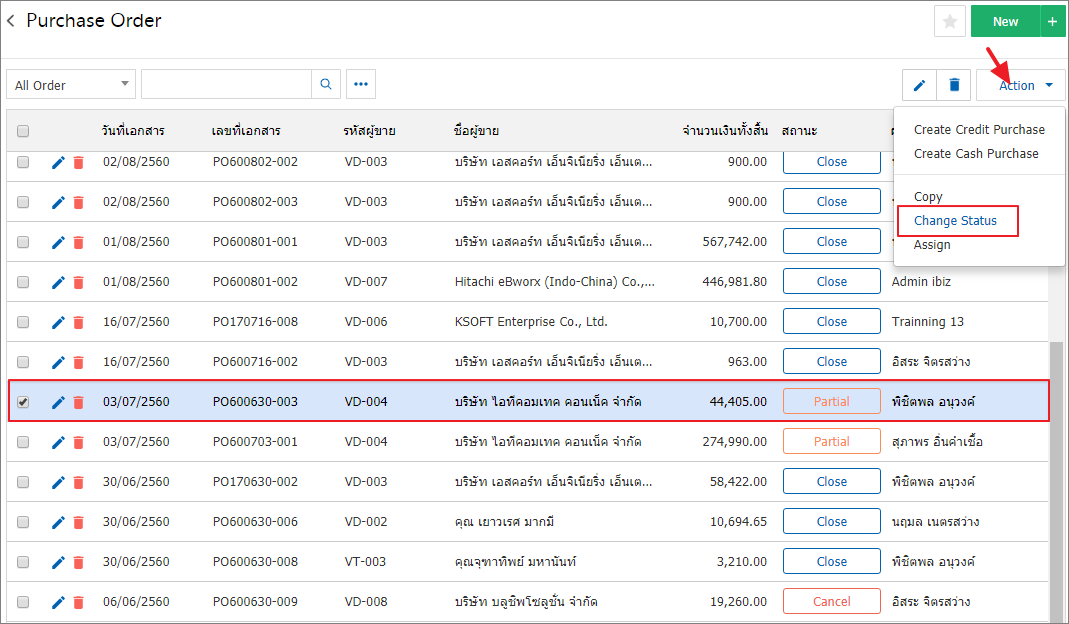
Task: Click vendor name KSOFT Enterprise Co., Ltd.
Action: click(x=531, y=321)
